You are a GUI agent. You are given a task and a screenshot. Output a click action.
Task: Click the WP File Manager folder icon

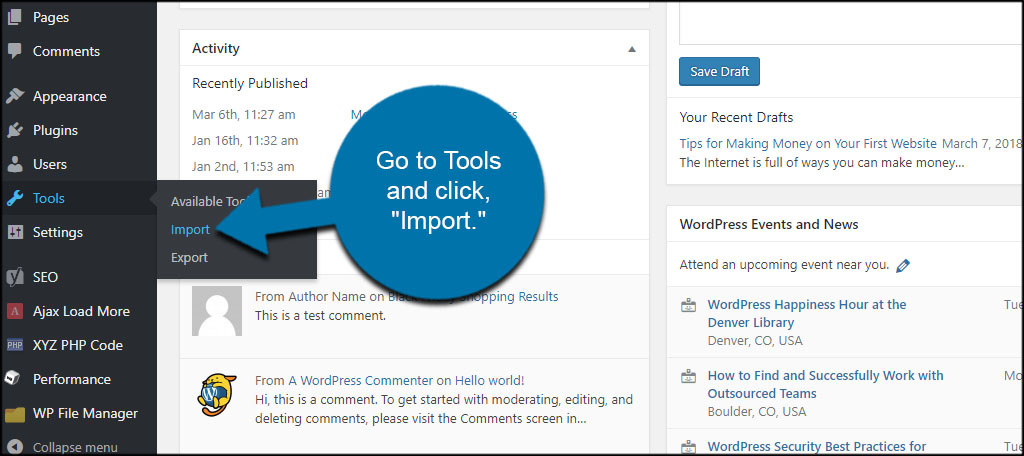coord(14,414)
